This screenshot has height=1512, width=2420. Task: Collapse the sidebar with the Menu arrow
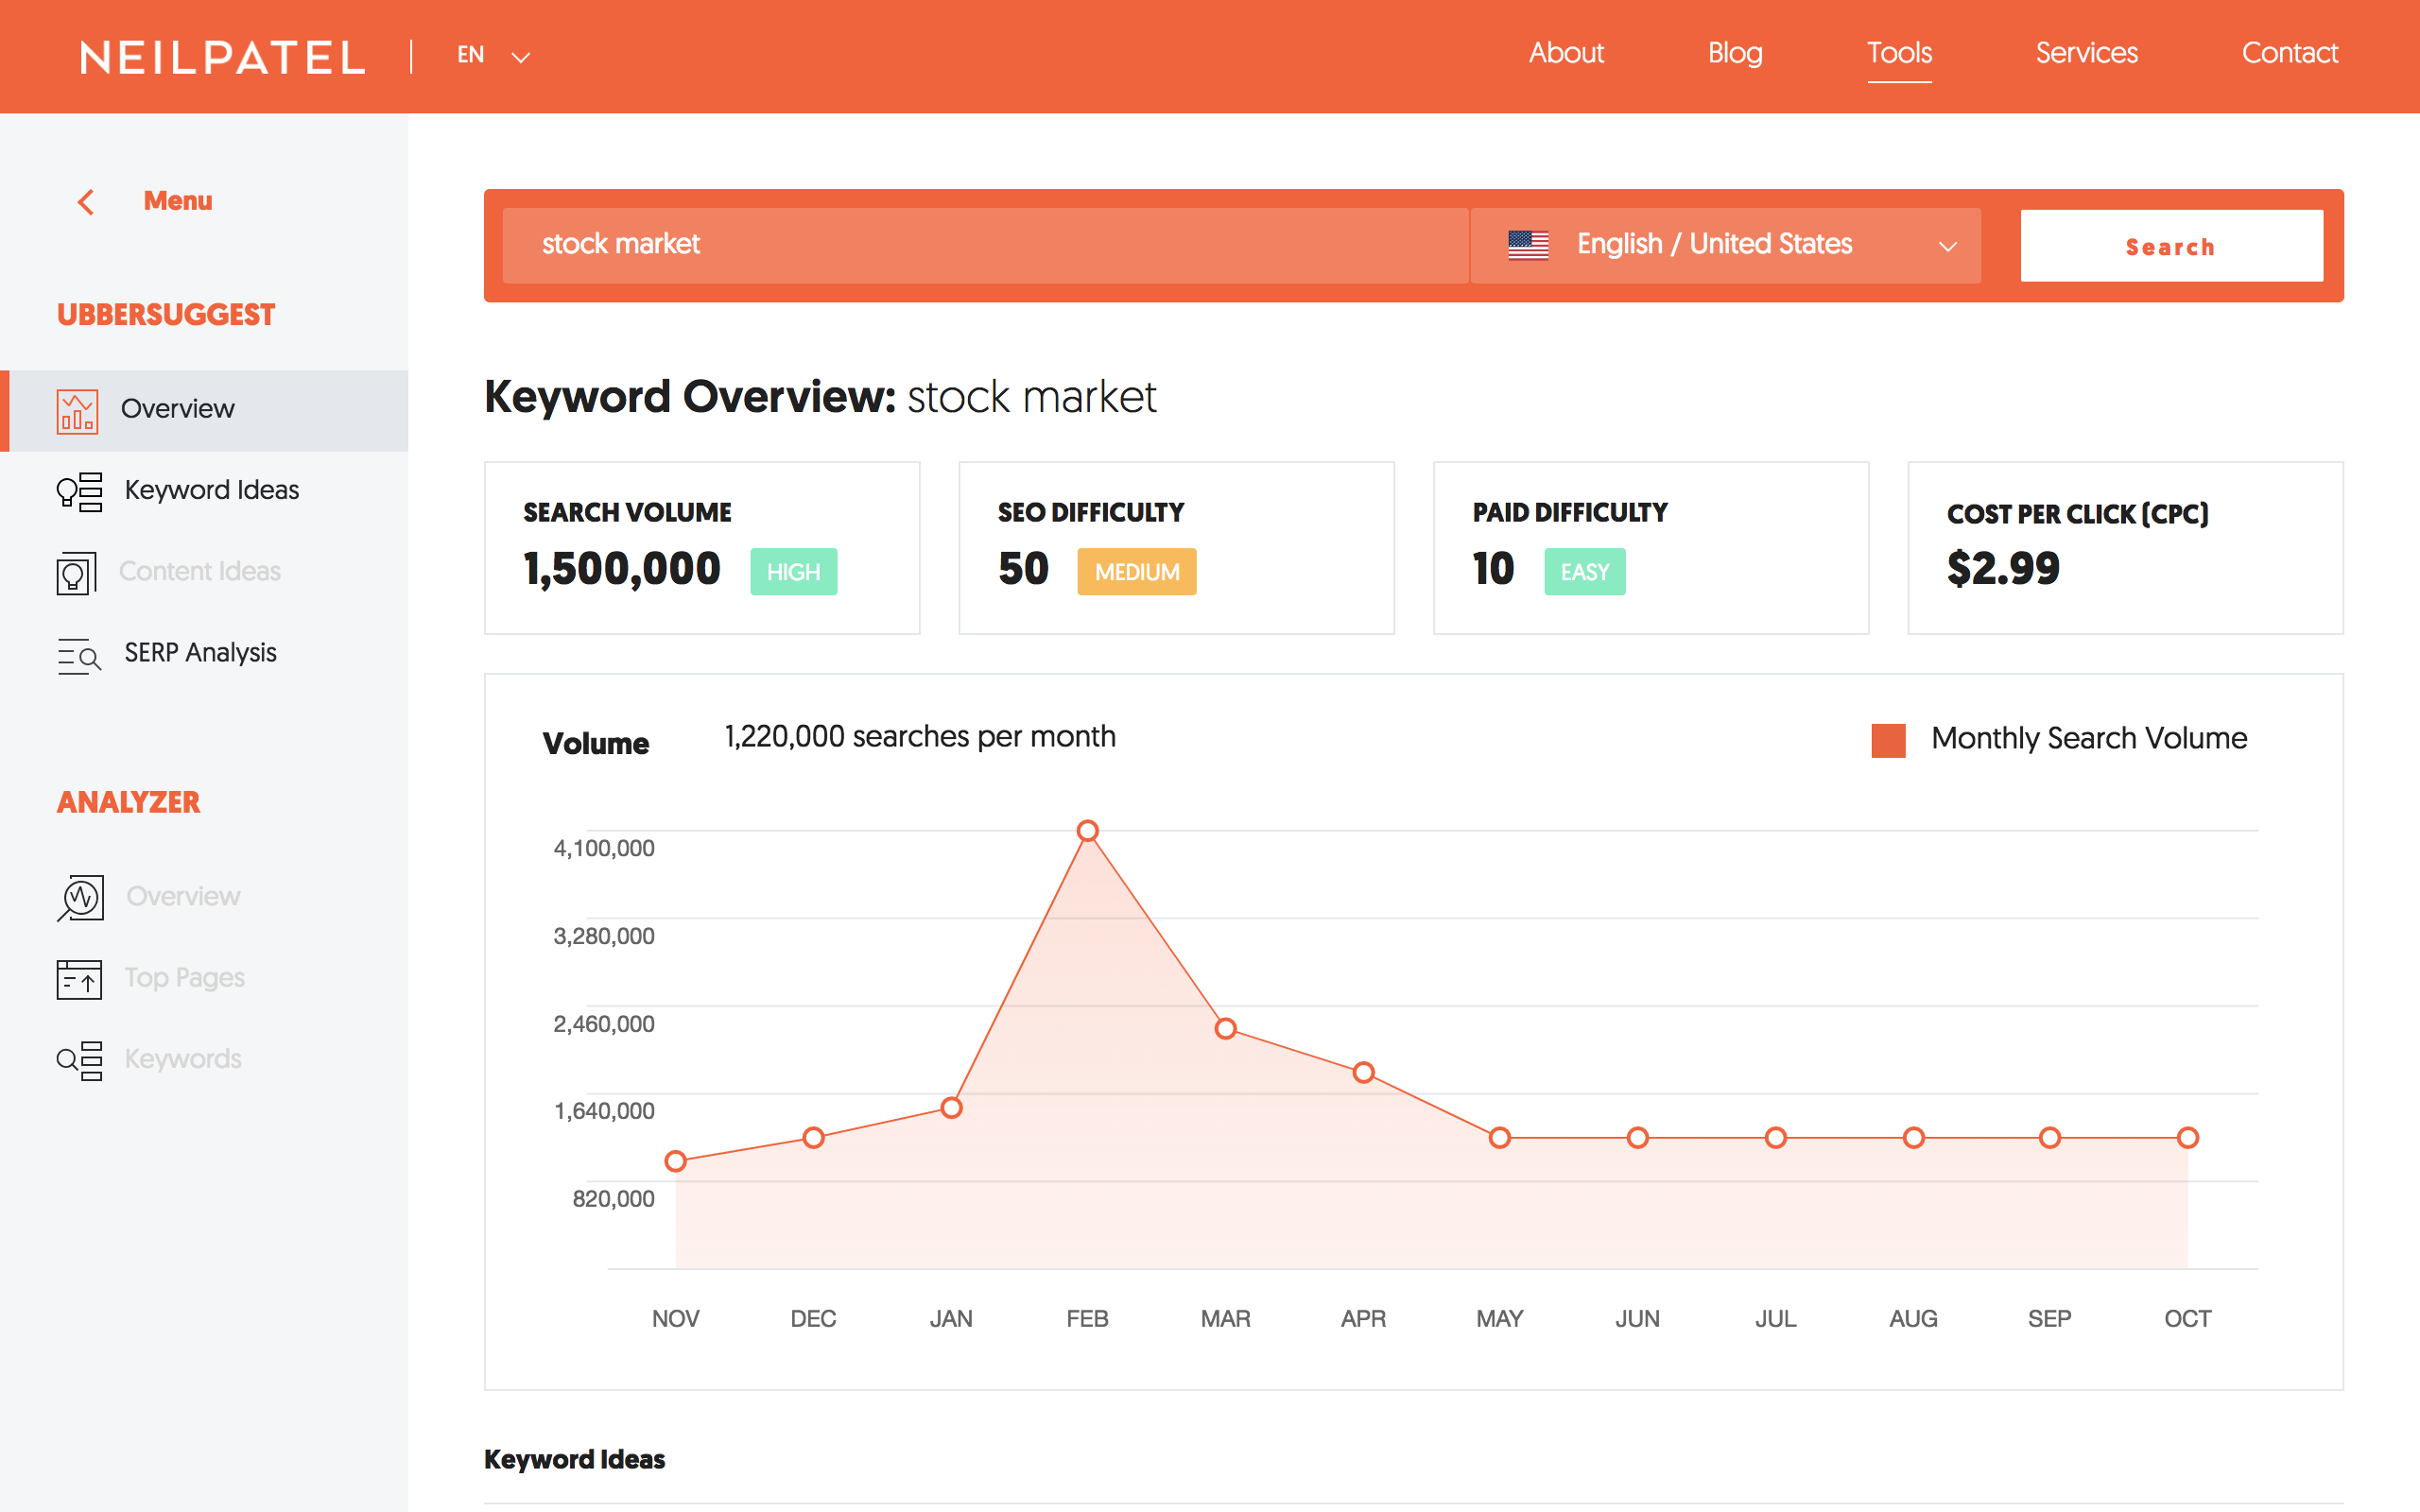point(88,201)
